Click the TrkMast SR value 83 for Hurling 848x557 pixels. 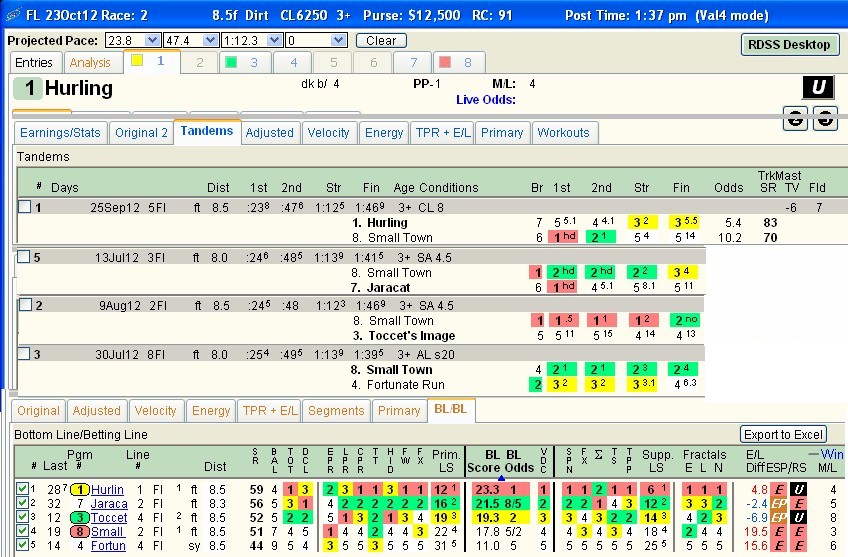click(770, 223)
